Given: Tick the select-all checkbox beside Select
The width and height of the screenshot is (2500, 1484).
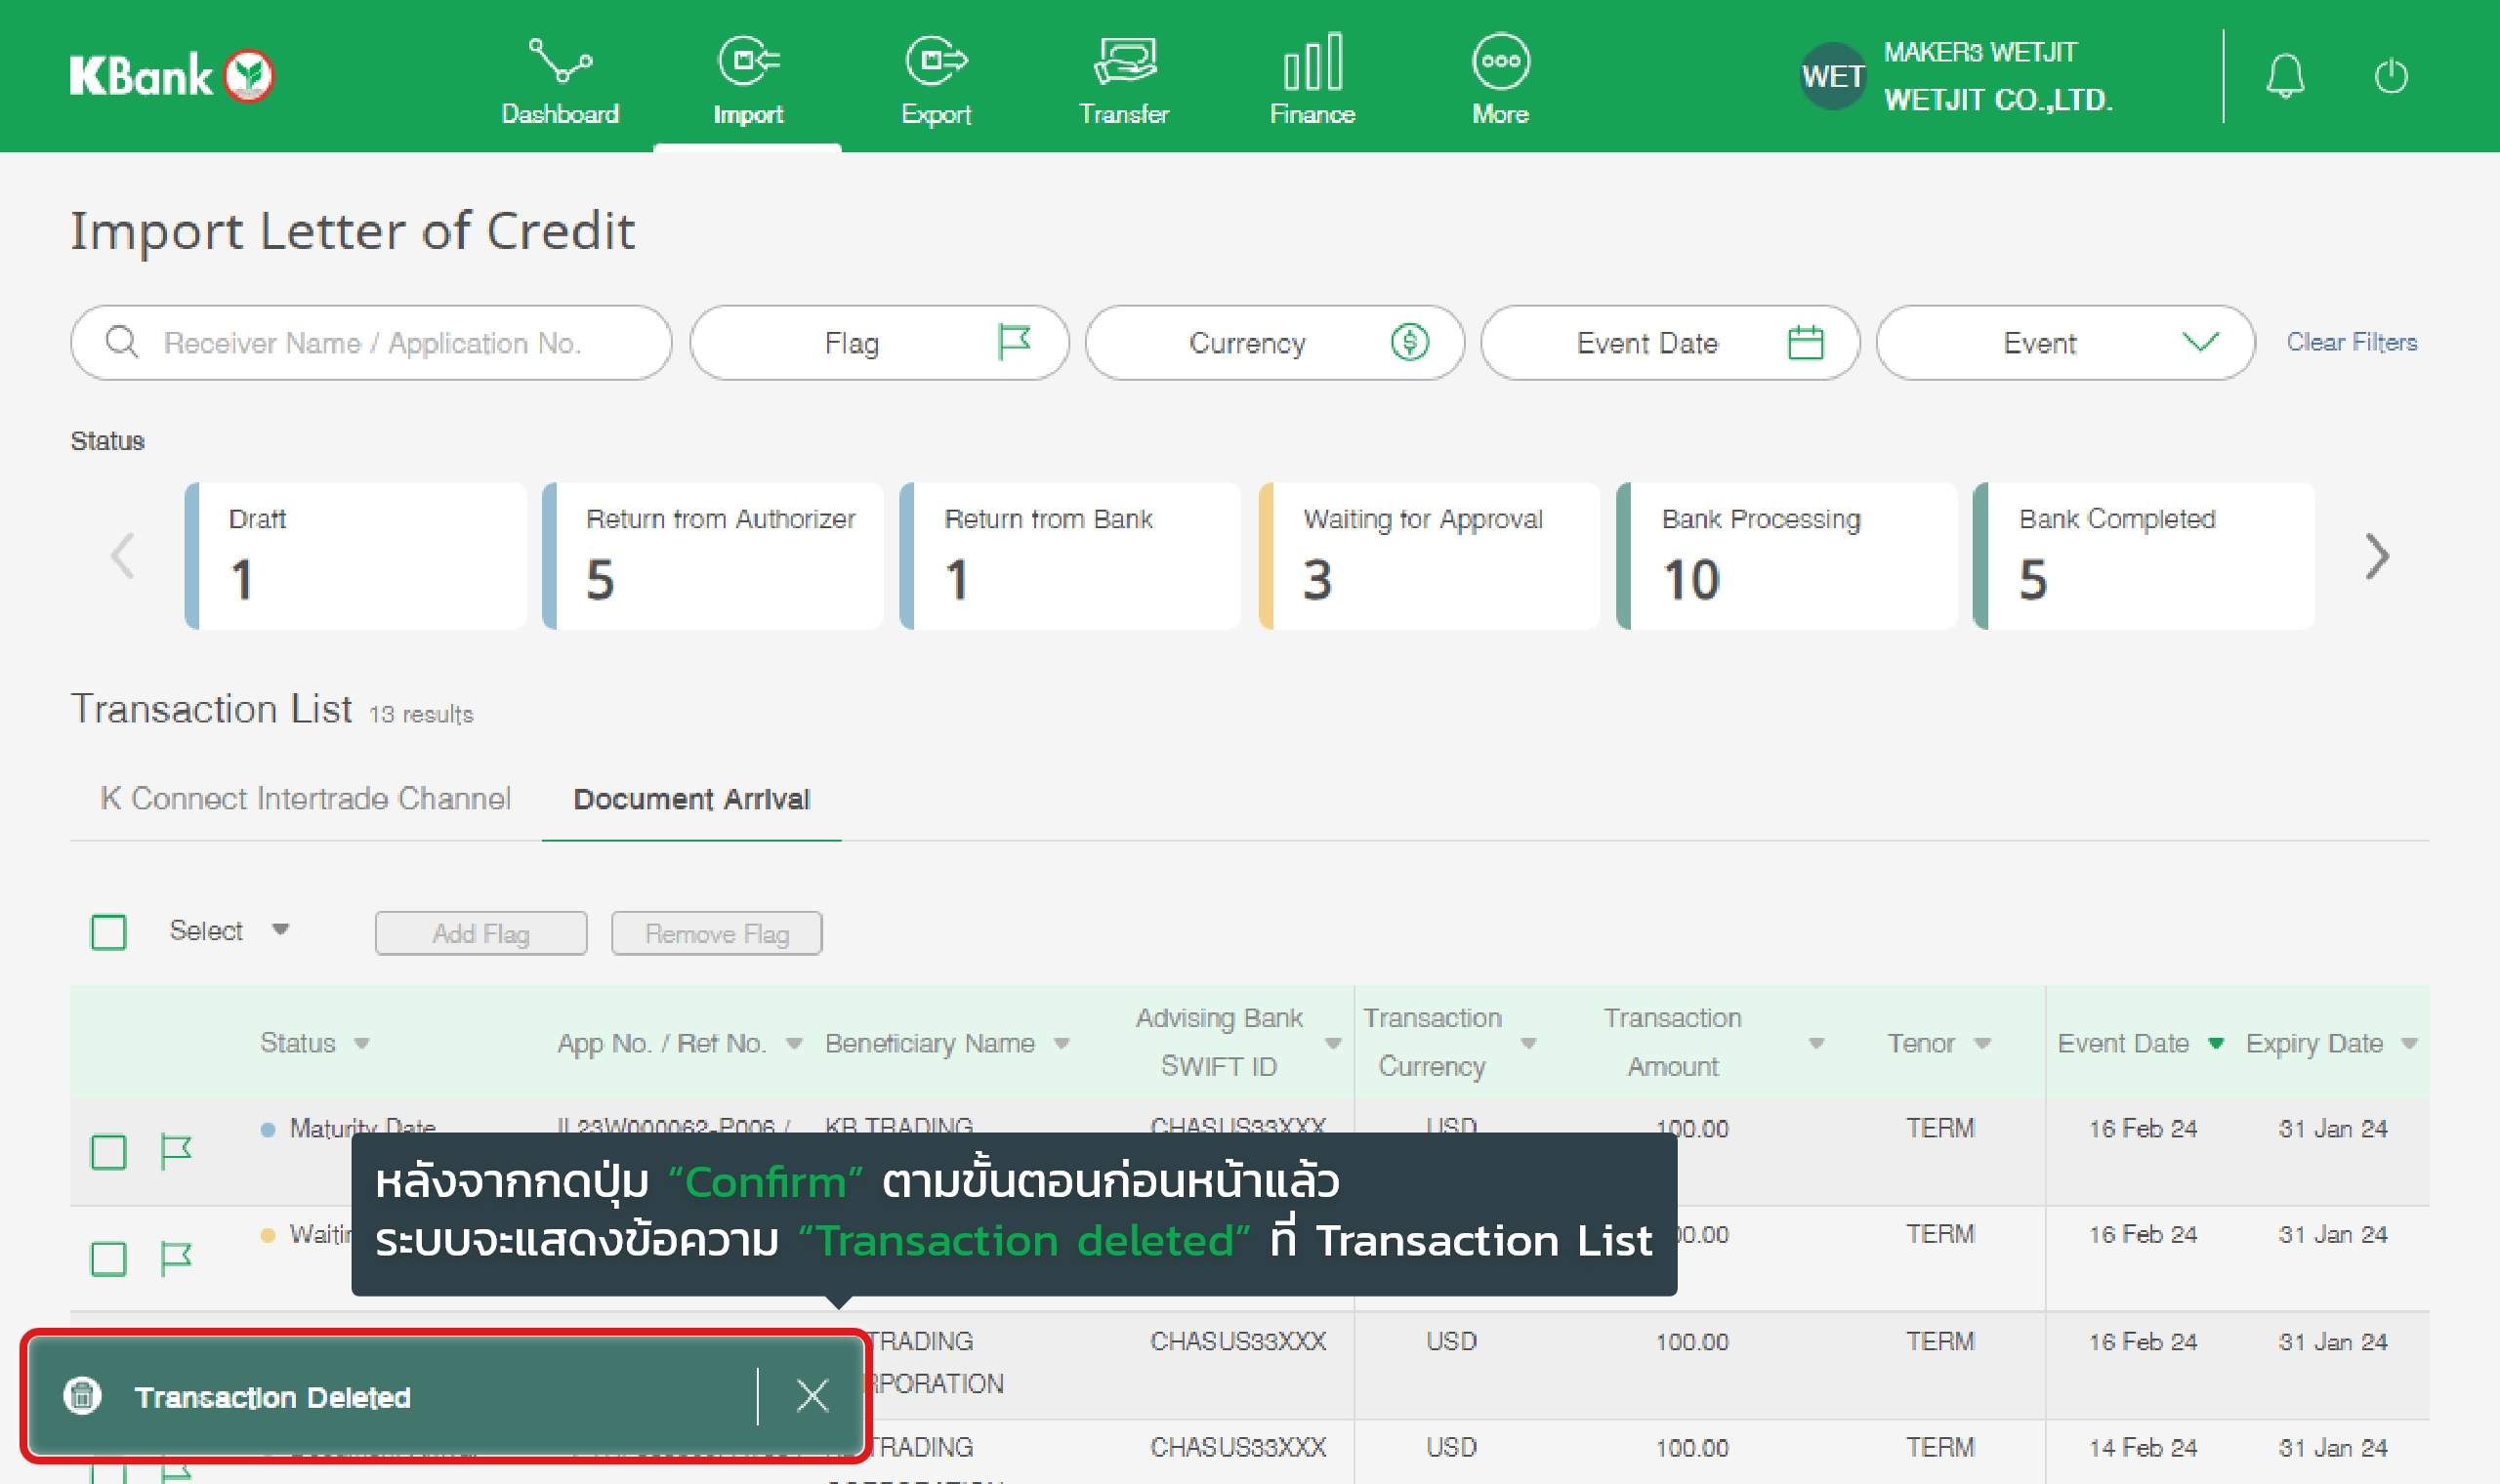Looking at the screenshot, I should 108,932.
